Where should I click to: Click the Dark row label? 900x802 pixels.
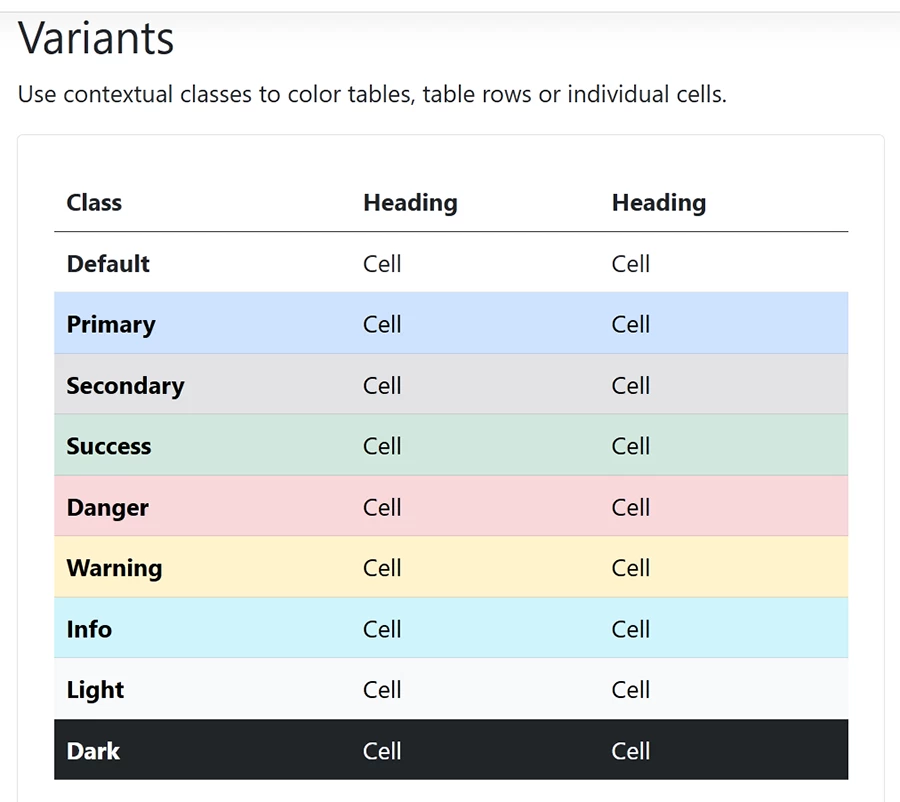[x=93, y=752]
